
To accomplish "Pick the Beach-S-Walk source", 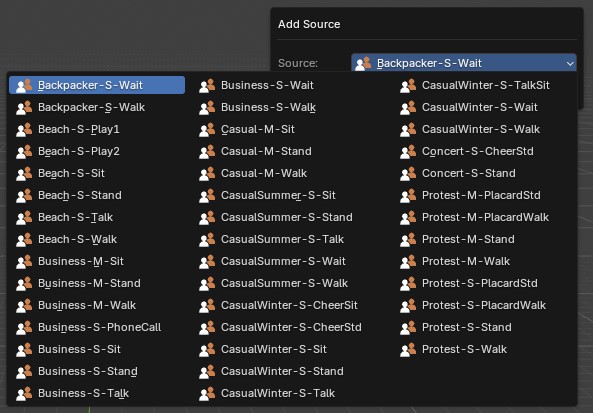I will click(x=97, y=239).
